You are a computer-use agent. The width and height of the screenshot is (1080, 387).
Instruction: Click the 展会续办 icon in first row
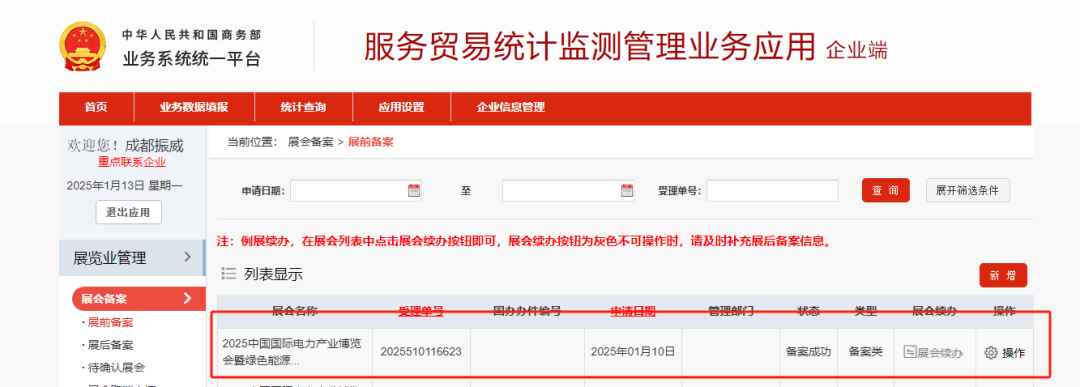click(910, 353)
